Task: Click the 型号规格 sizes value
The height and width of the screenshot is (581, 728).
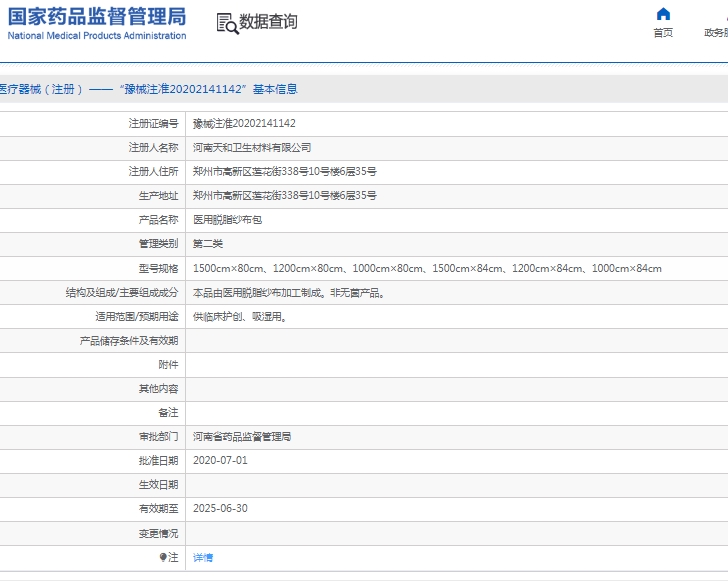Action: 427,268
